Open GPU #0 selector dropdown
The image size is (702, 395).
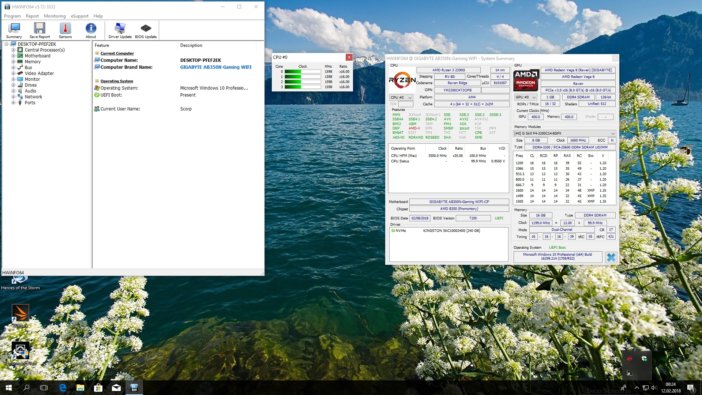click(525, 97)
